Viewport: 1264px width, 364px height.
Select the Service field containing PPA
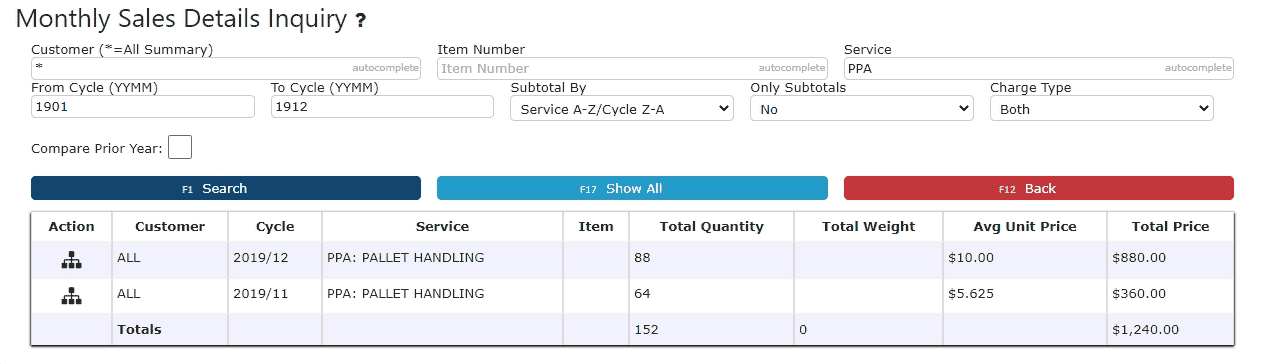click(x=1039, y=68)
